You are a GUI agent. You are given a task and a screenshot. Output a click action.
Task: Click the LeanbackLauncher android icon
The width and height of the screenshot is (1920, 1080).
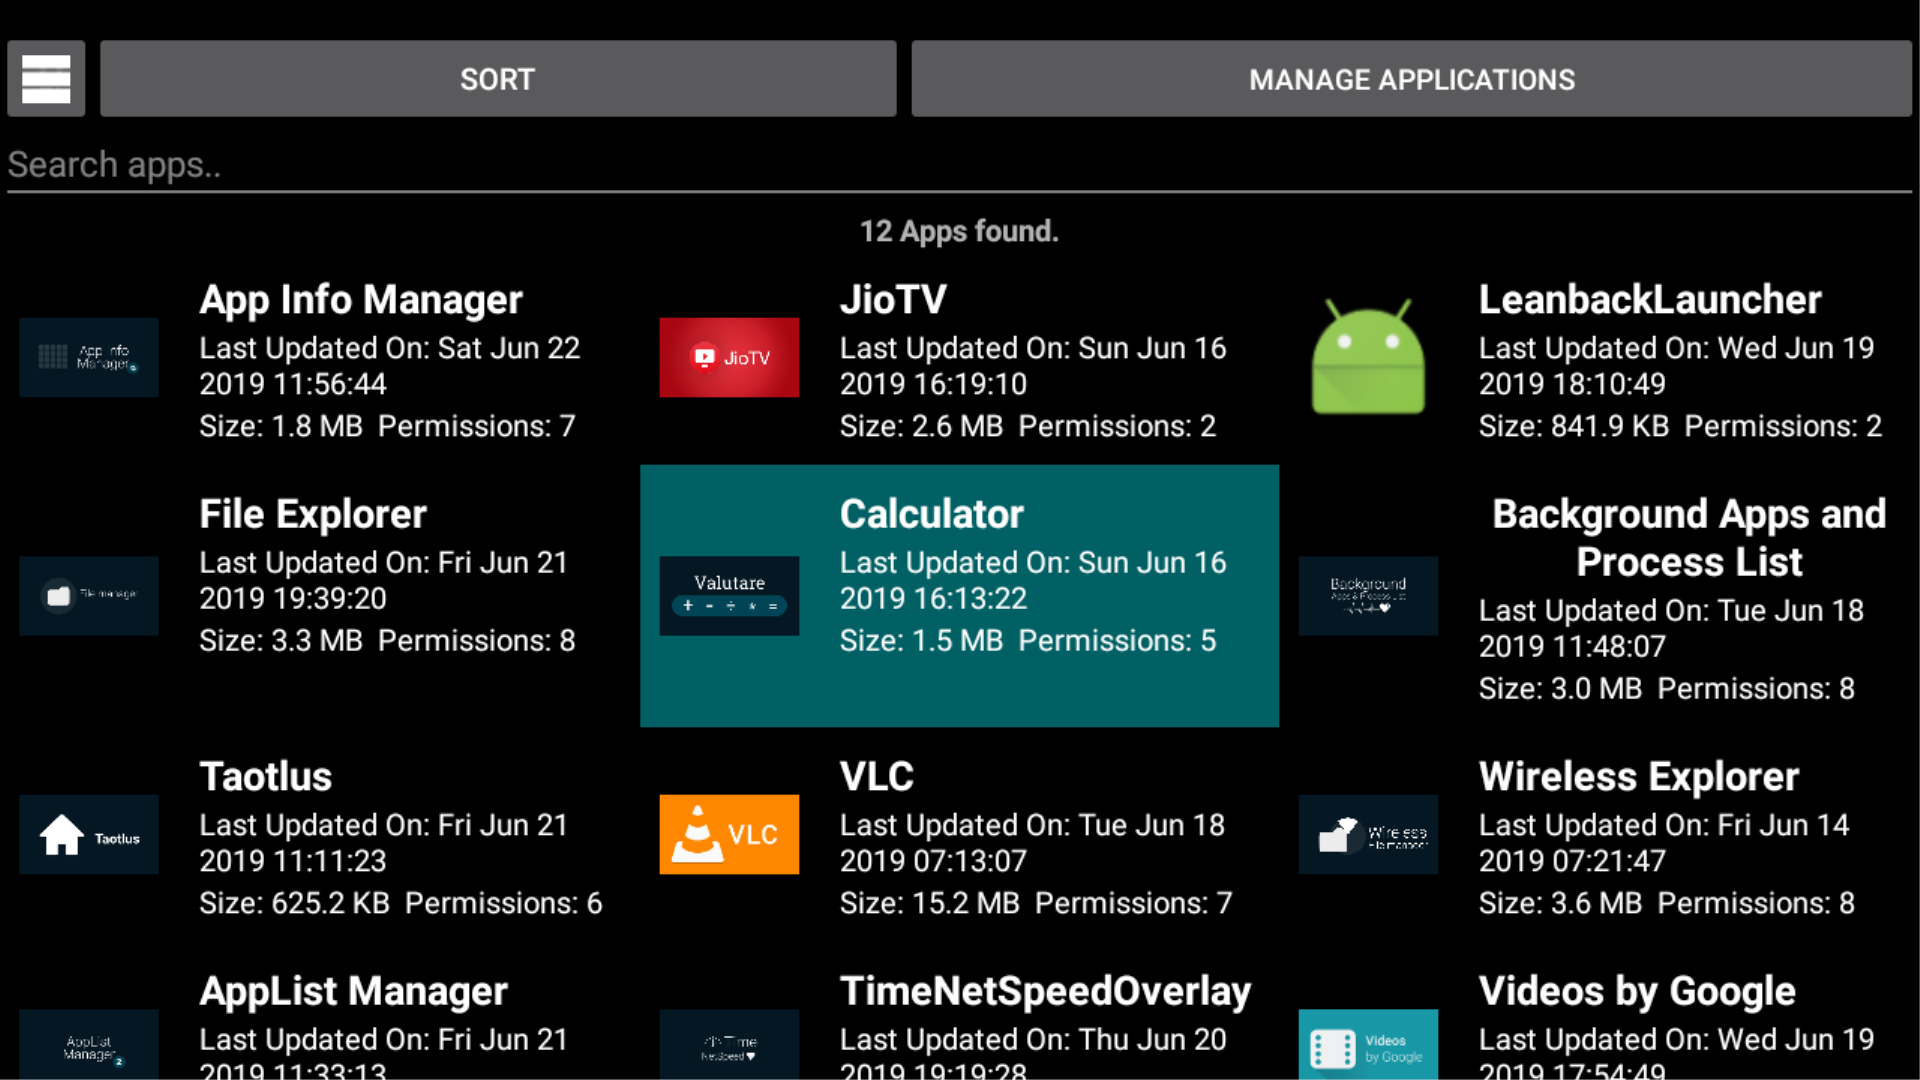(x=1367, y=357)
